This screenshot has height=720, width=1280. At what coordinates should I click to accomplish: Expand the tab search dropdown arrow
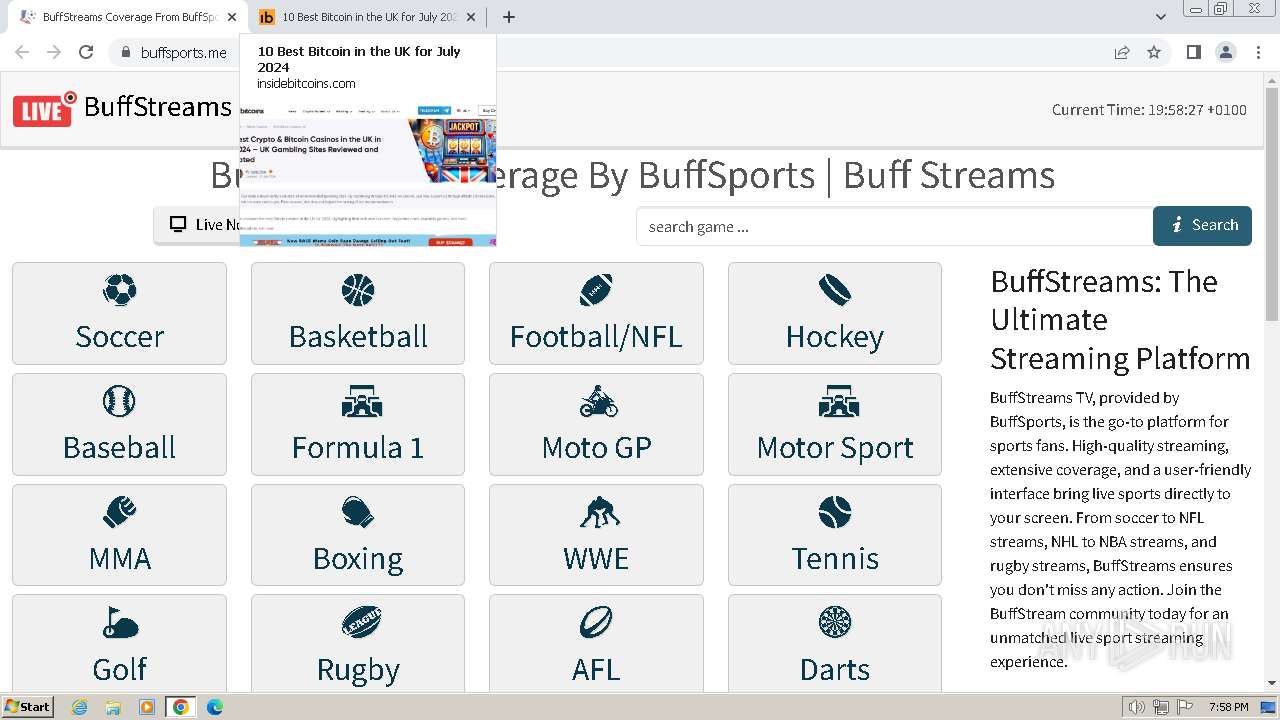[x=1160, y=17]
